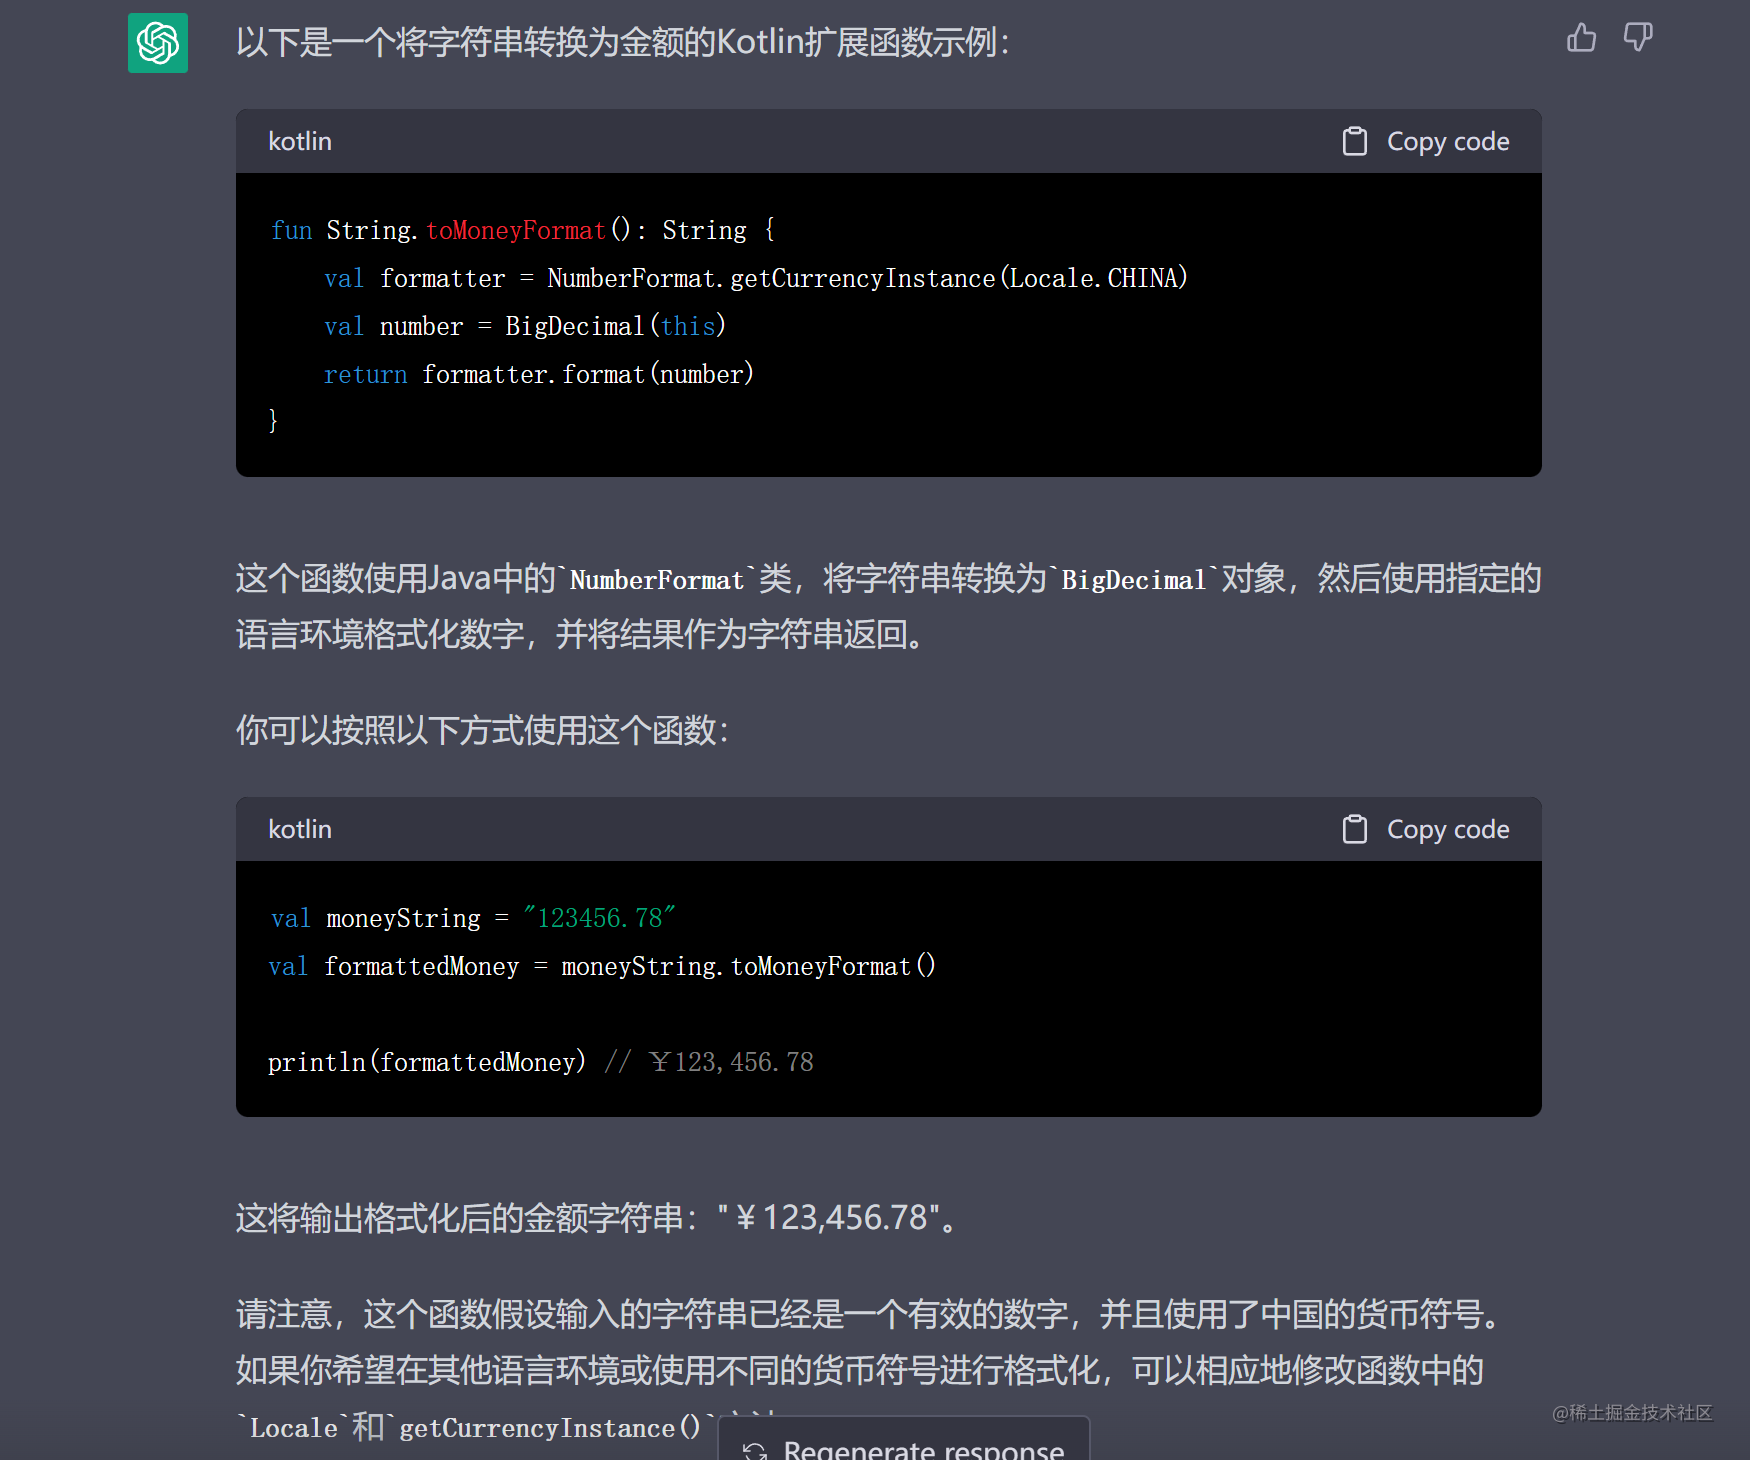This screenshot has width=1750, height=1460.
Task: Click the Regenerate response button
Action: tap(904, 1440)
